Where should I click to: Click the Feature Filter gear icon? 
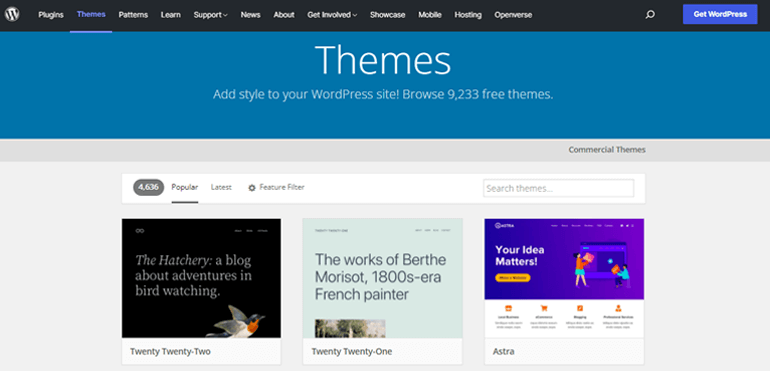pos(252,188)
